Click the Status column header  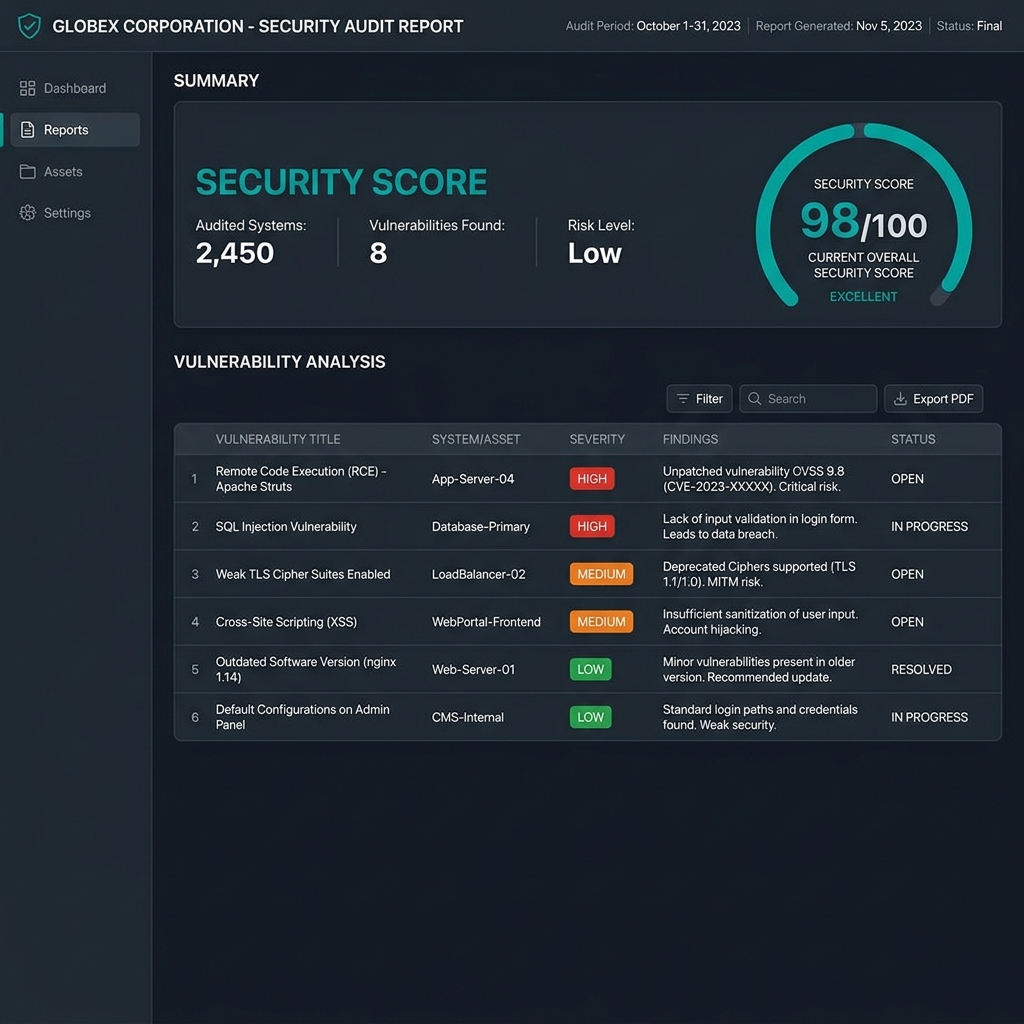tap(913, 440)
